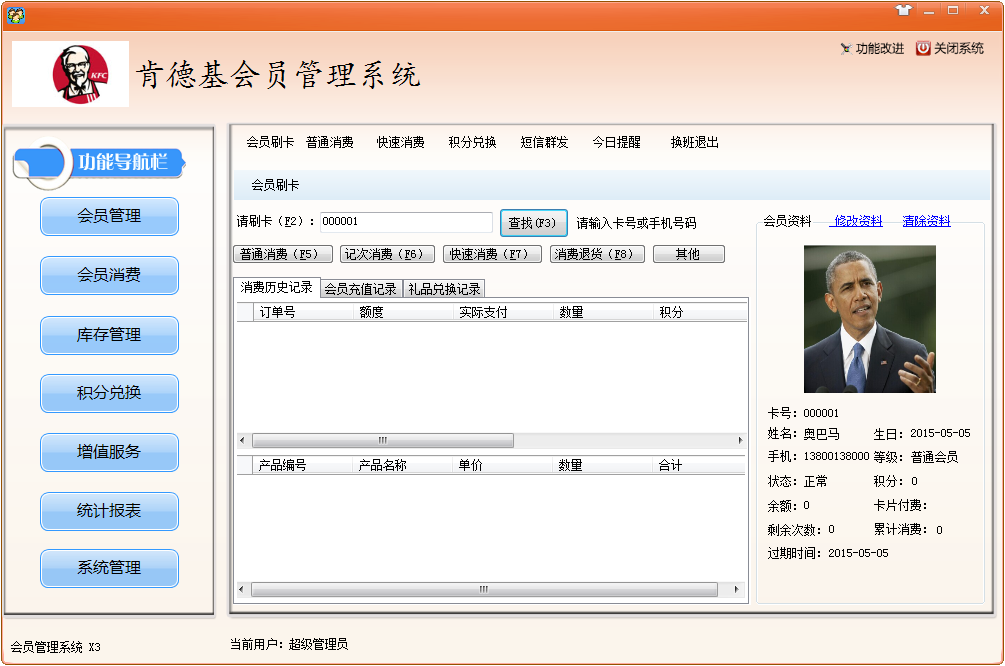Click the 功能改进 feedback icon

846,49
